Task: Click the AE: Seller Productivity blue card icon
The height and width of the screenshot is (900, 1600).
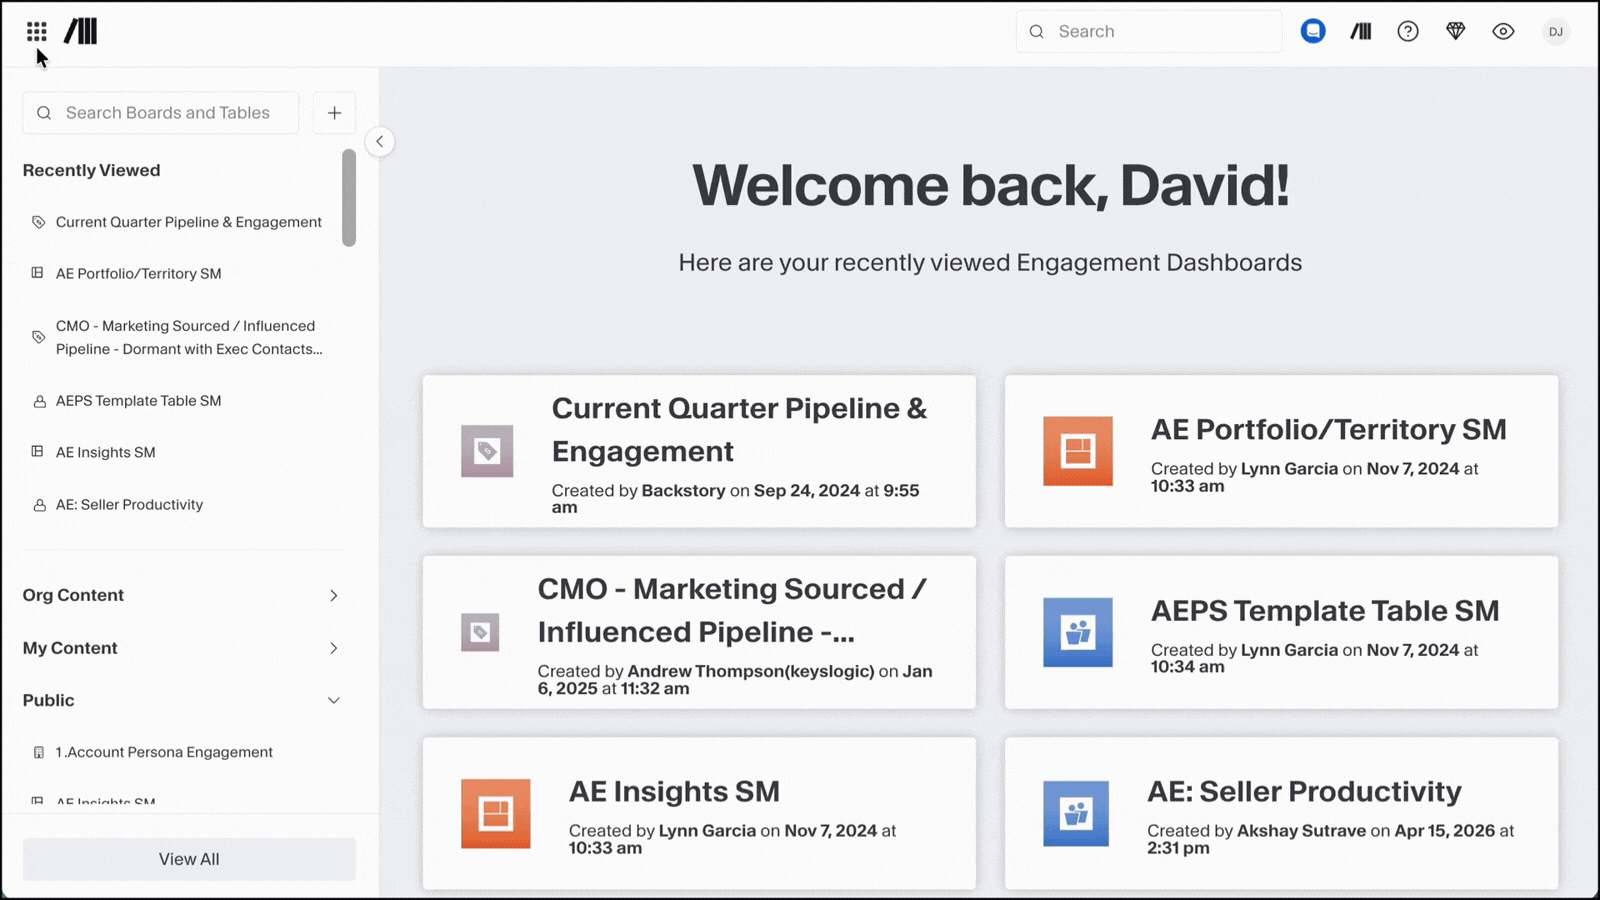Action: coord(1076,814)
